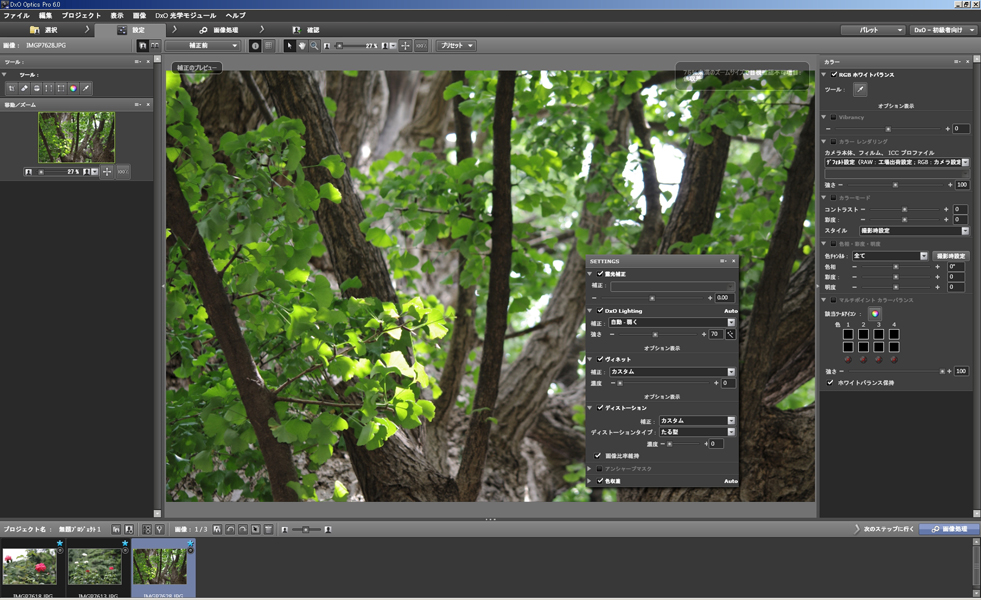Click the image info icon

pos(256,45)
